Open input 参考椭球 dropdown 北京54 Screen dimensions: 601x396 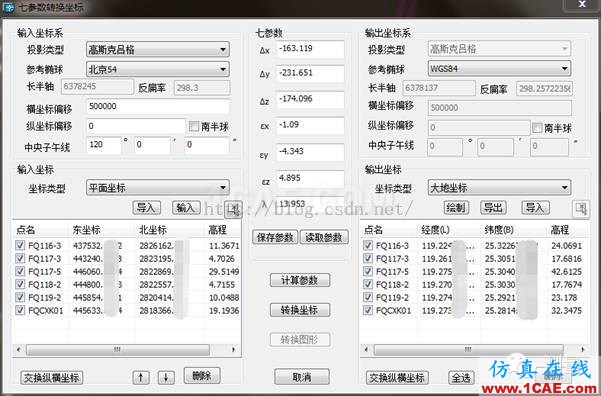(x=158, y=69)
